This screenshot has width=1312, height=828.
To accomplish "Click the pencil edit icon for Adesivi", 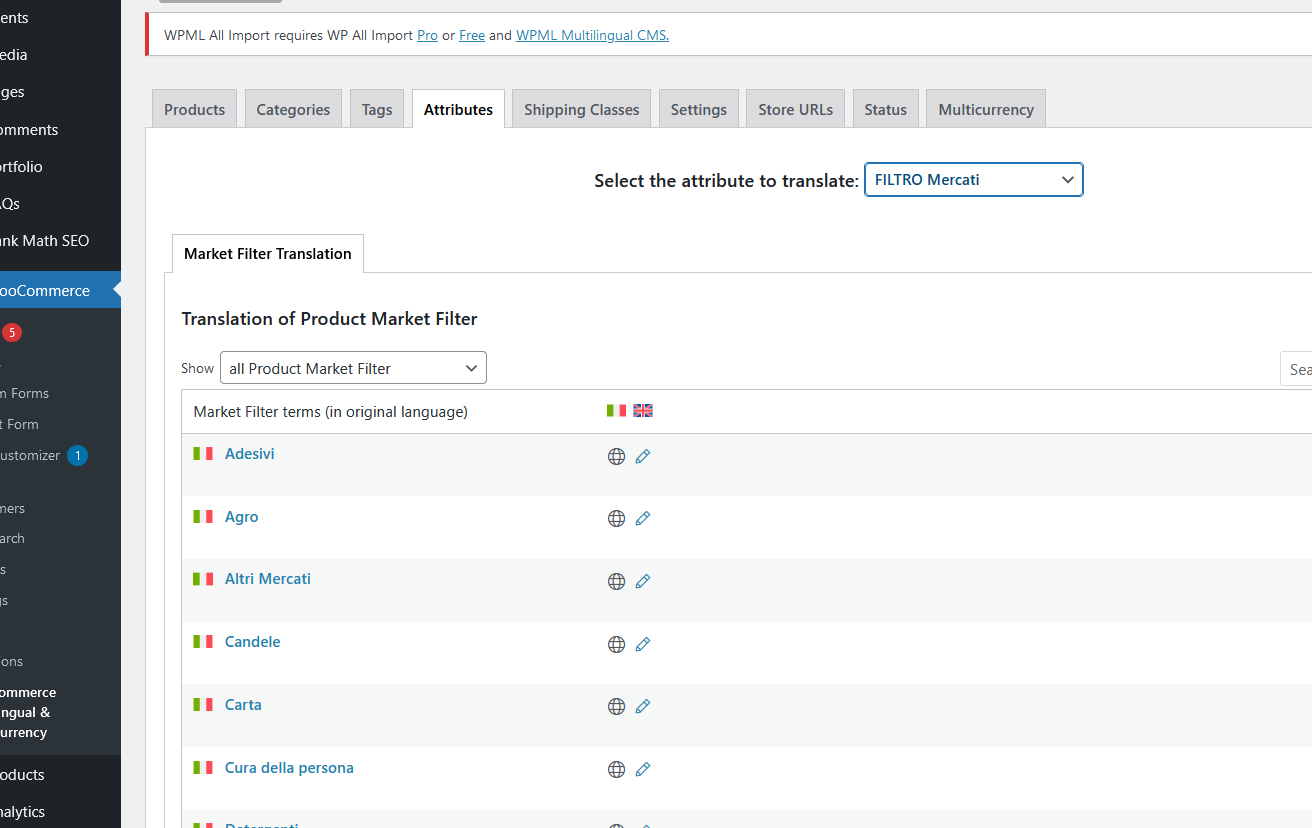I will click(643, 456).
